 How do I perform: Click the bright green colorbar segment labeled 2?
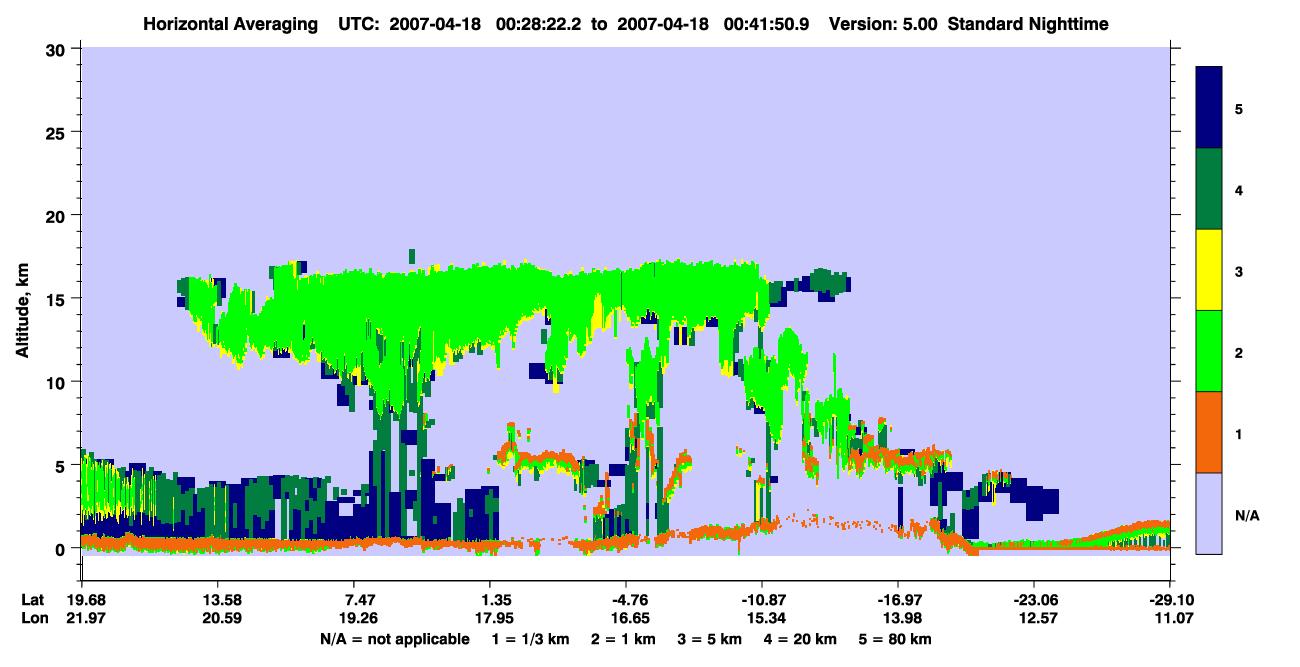(x=1209, y=351)
